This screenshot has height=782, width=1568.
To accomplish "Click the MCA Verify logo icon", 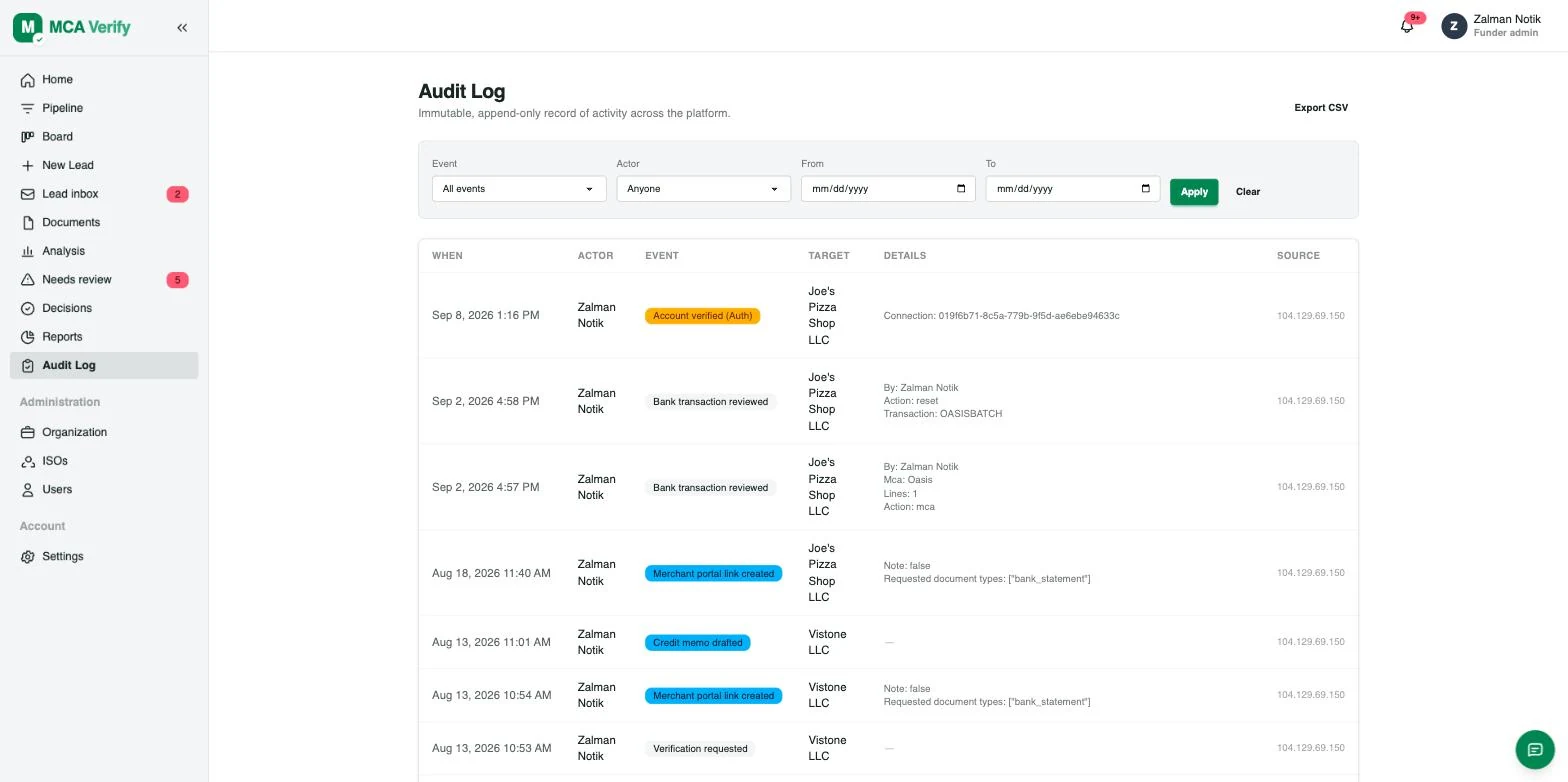I will point(28,28).
